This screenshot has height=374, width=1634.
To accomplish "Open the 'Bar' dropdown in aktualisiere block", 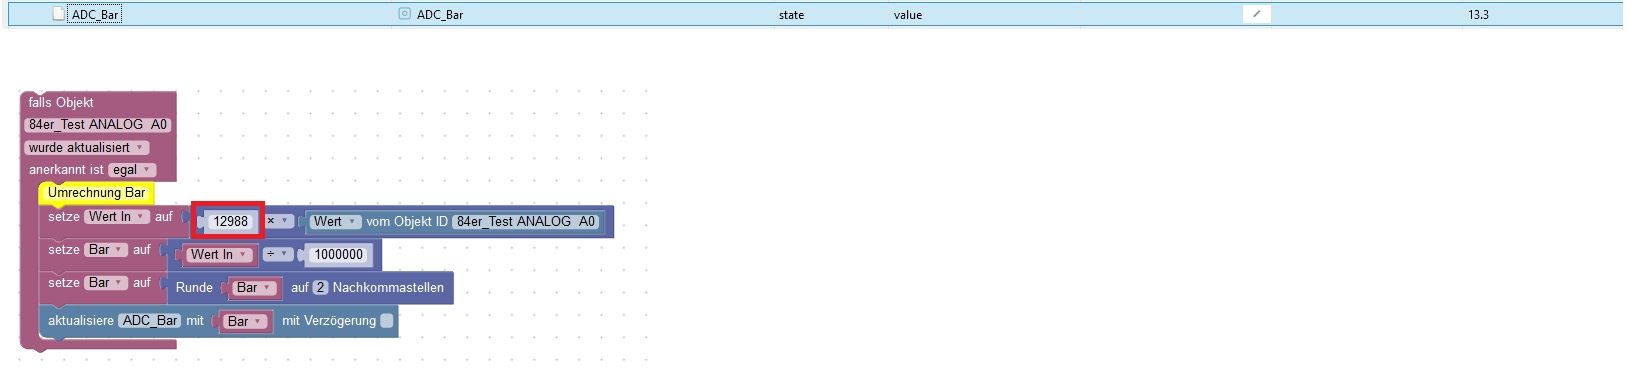I will pyautogui.click(x=245, y=321).
